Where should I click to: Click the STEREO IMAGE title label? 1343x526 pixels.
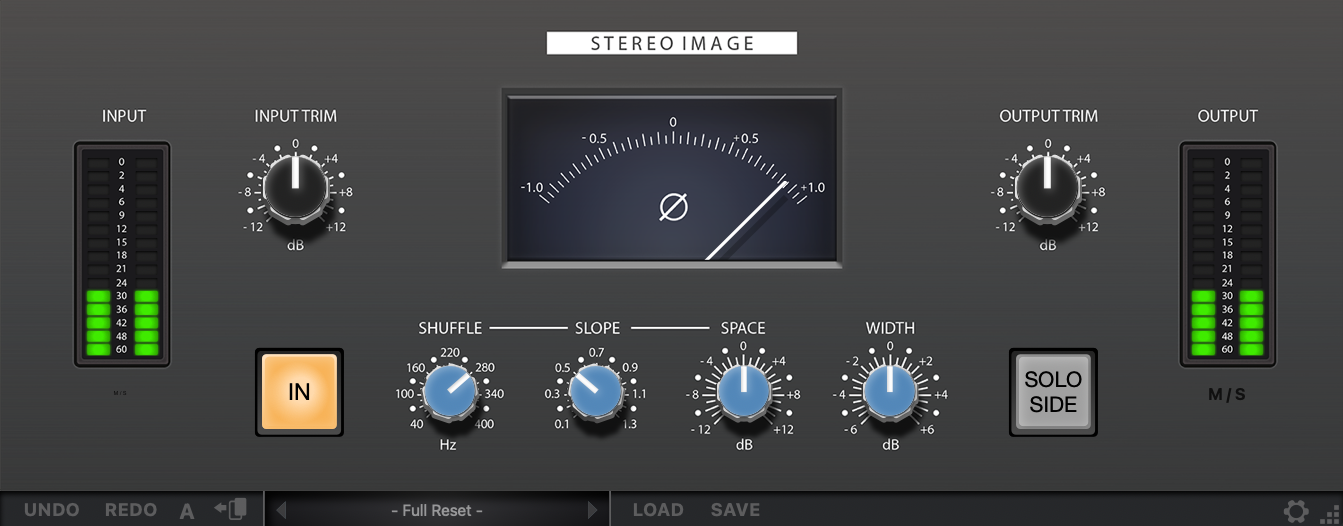click(671, 43)
